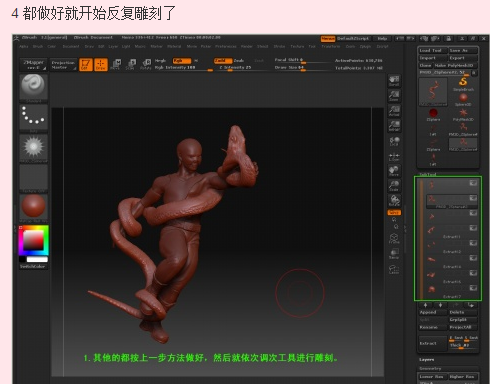Image resolution: width=490 pixels, height=384 pixels.
Task: Toggle the Rgb color mode button
Action: click(182, 61)
